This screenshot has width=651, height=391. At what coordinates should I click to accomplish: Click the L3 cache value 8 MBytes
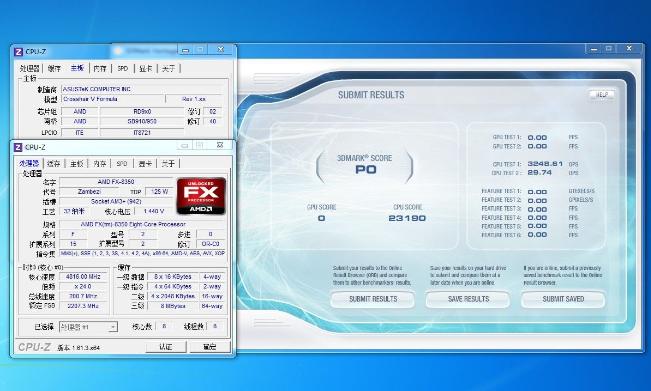pos(173,306)
